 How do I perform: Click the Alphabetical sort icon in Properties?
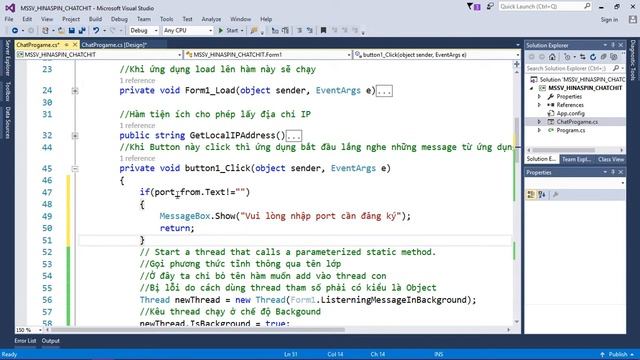coord(542,195)
